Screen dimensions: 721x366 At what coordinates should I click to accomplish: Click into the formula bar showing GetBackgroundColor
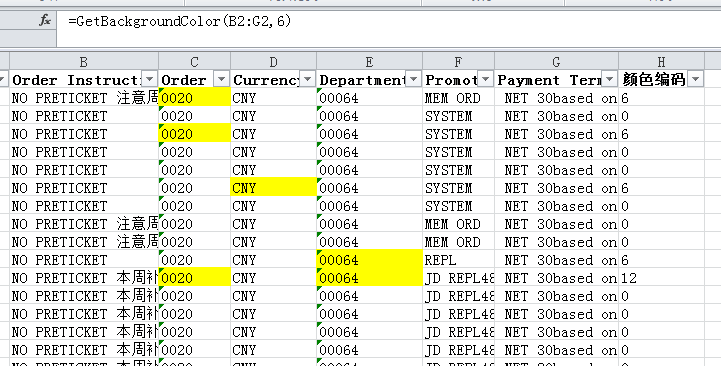pos(389,28)
